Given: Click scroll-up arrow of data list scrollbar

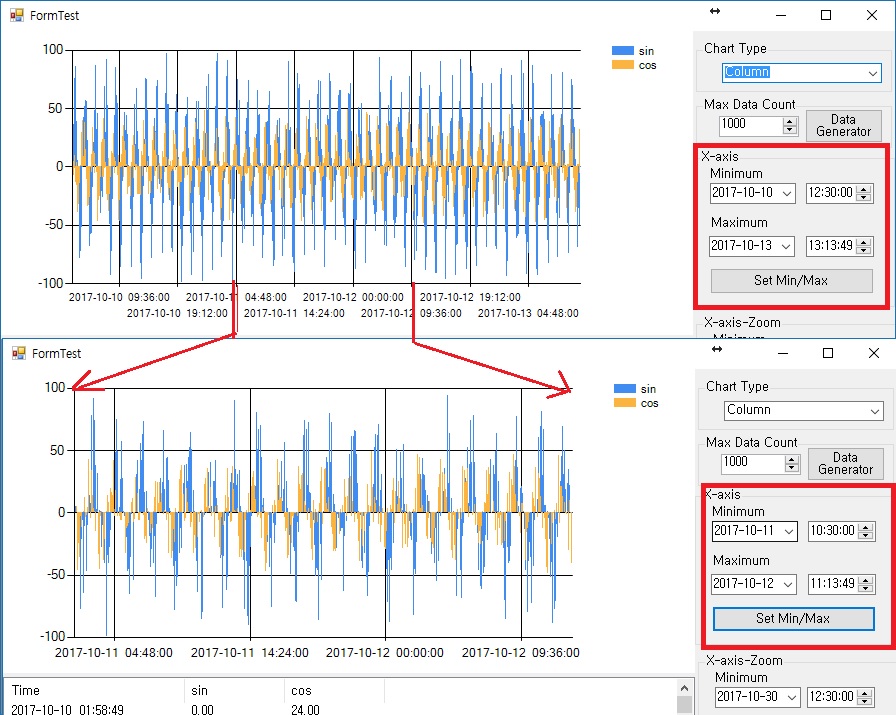Looking at the screenshot, I should 684,688.
